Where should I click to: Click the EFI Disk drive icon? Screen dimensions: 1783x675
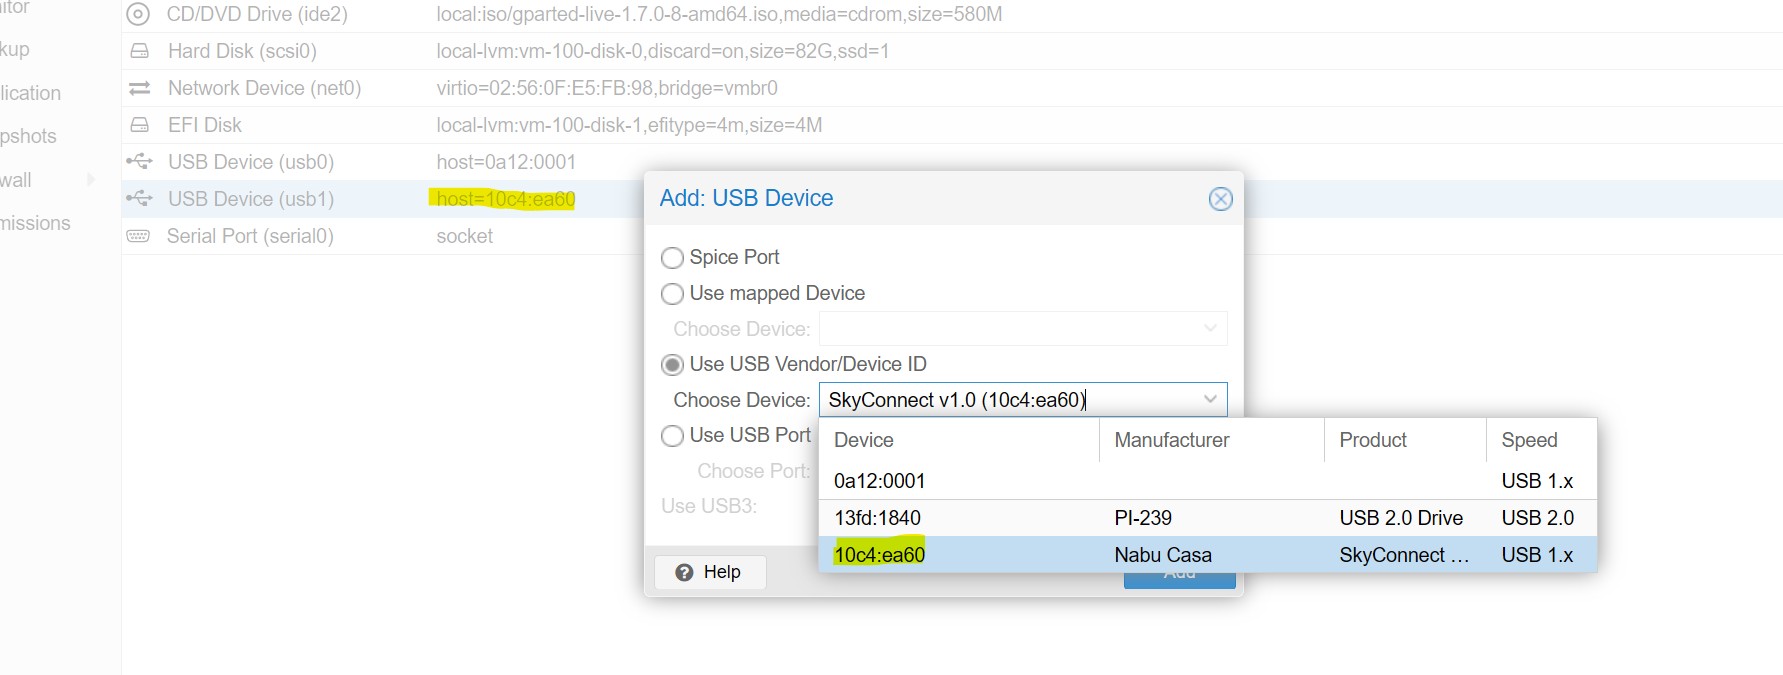point(140,125)
